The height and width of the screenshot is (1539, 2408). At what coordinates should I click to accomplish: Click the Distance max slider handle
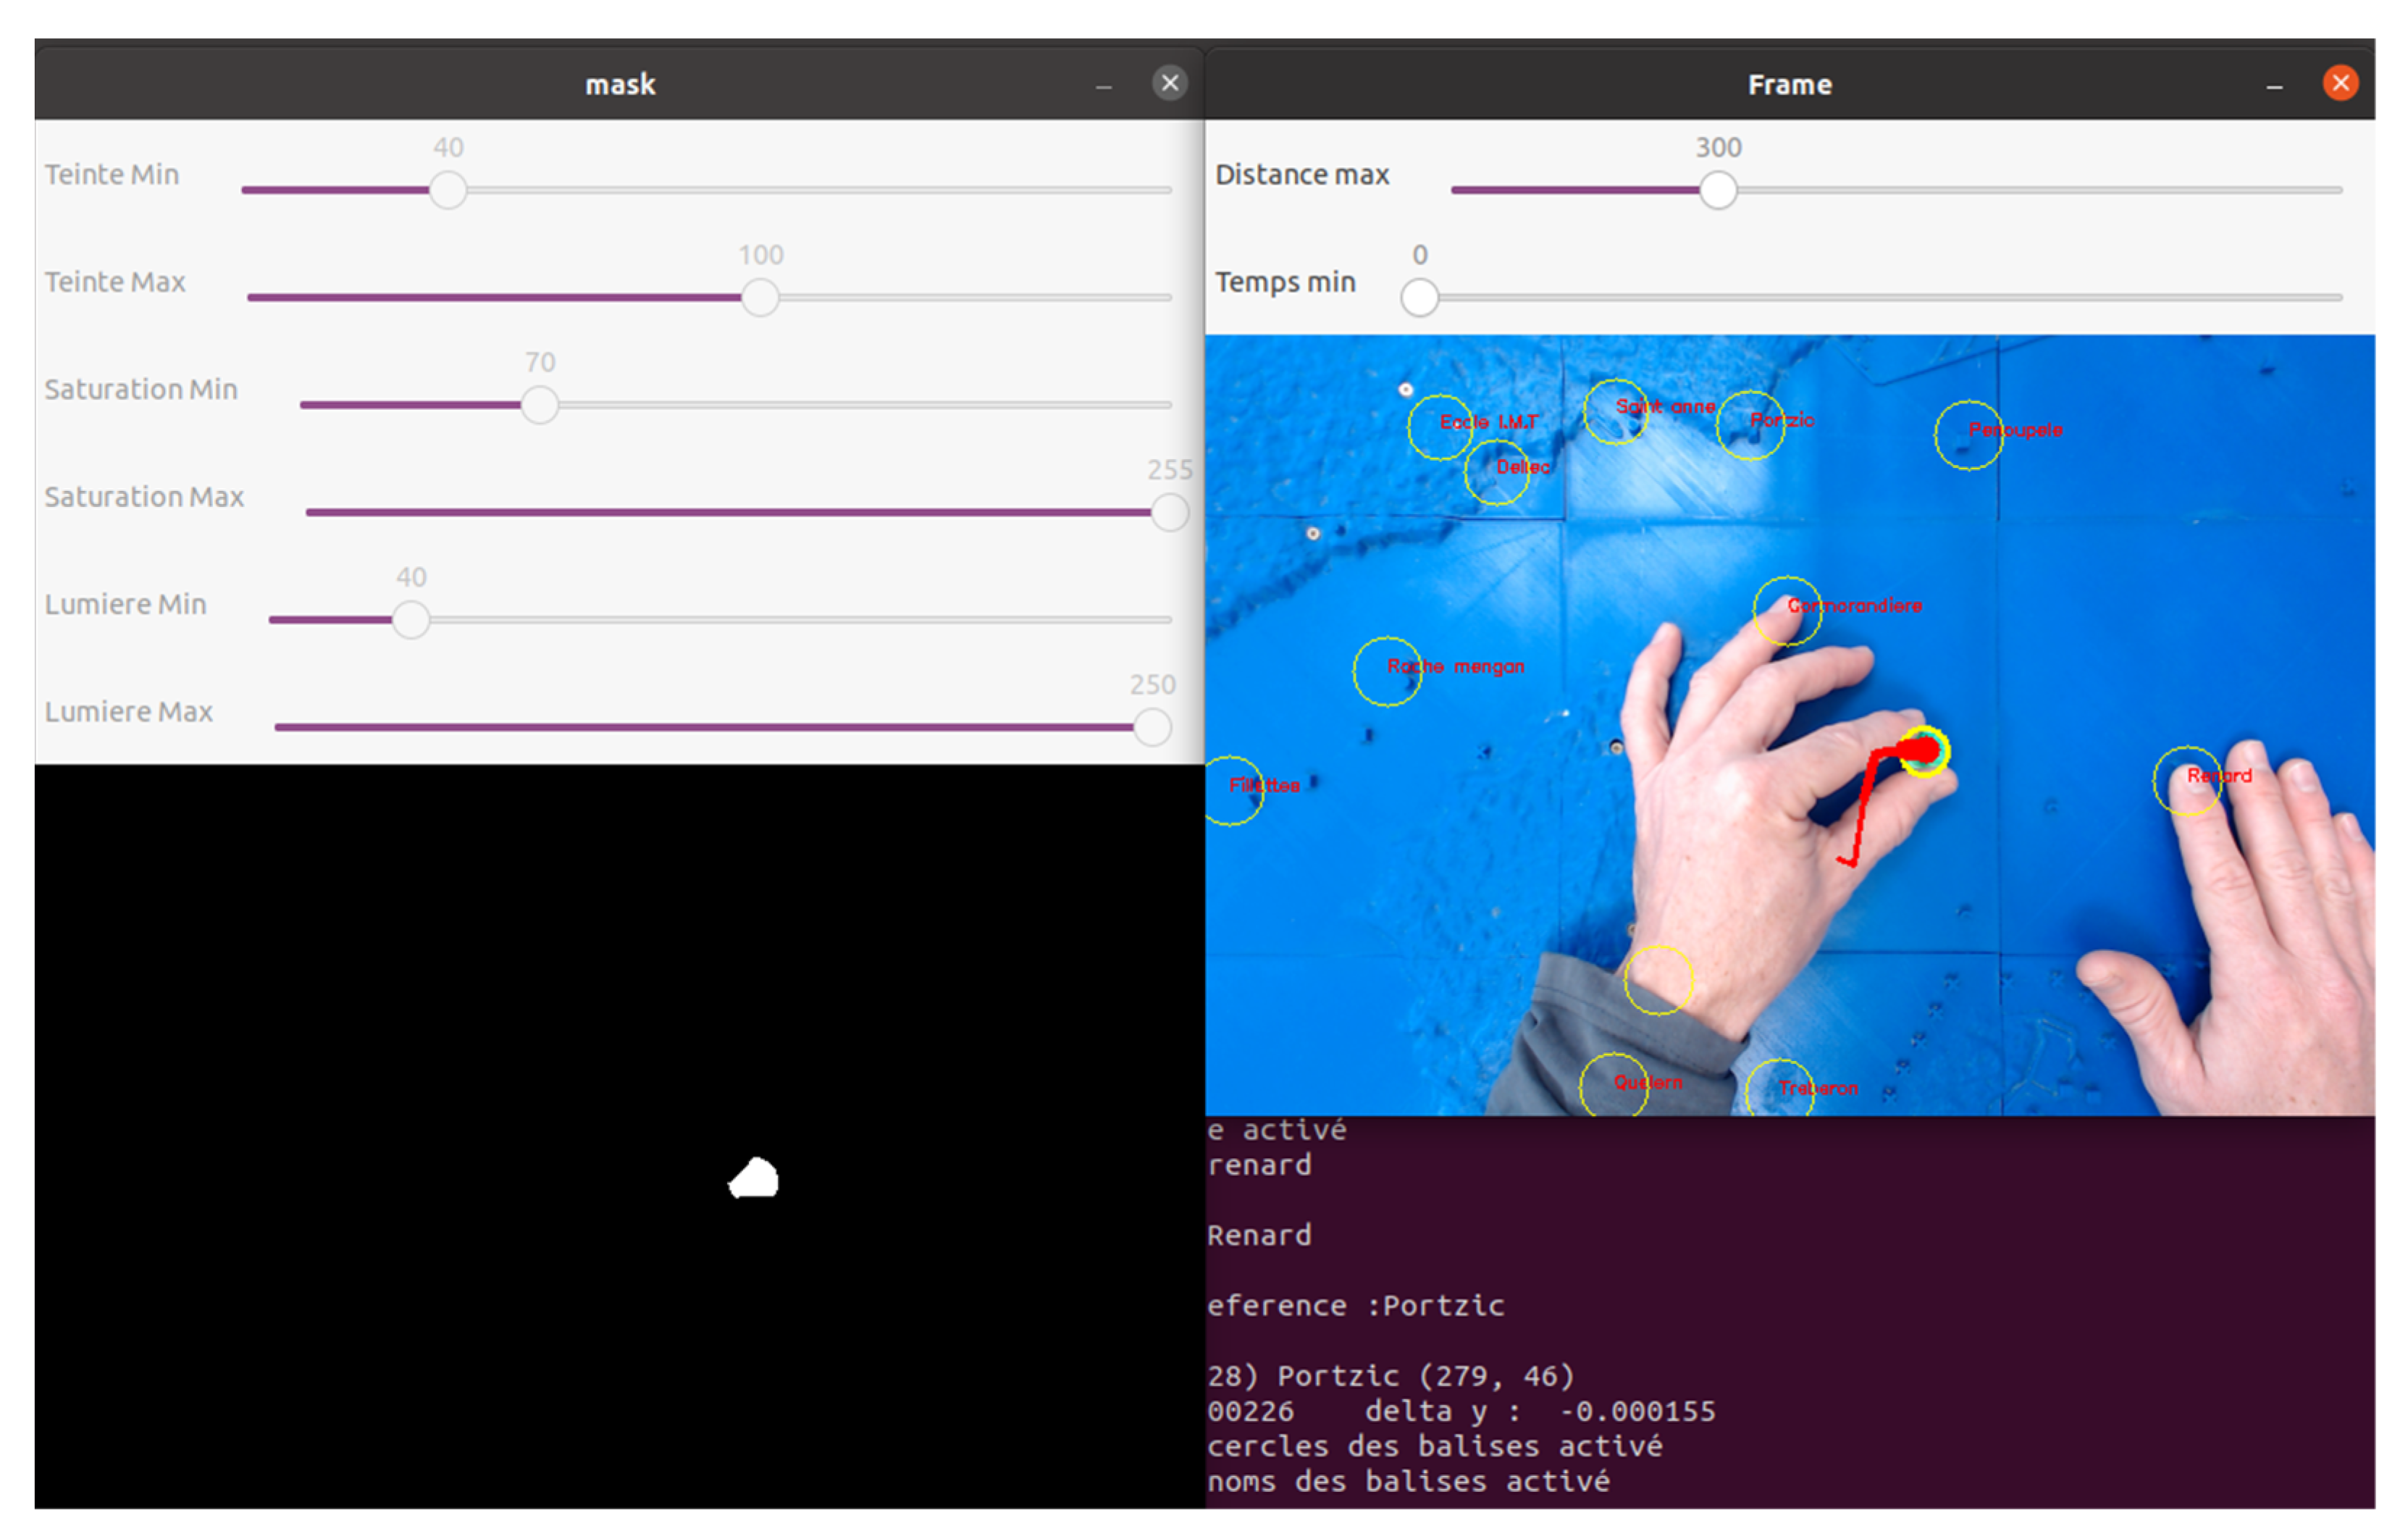click(1718, 190)
